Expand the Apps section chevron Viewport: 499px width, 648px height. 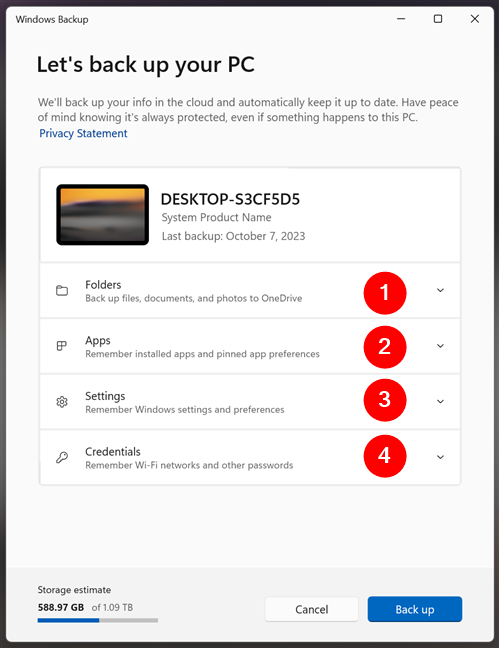pos(440,346)
